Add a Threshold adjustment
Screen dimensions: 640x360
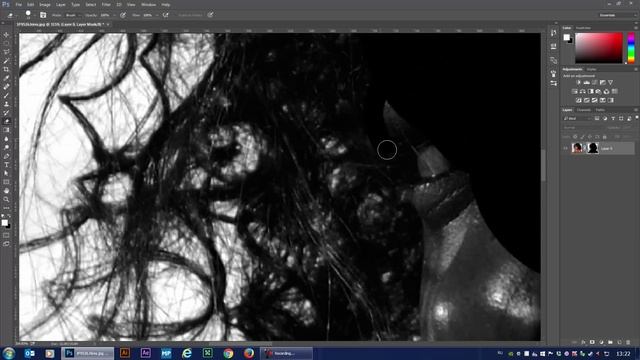(x=595, y=100)
